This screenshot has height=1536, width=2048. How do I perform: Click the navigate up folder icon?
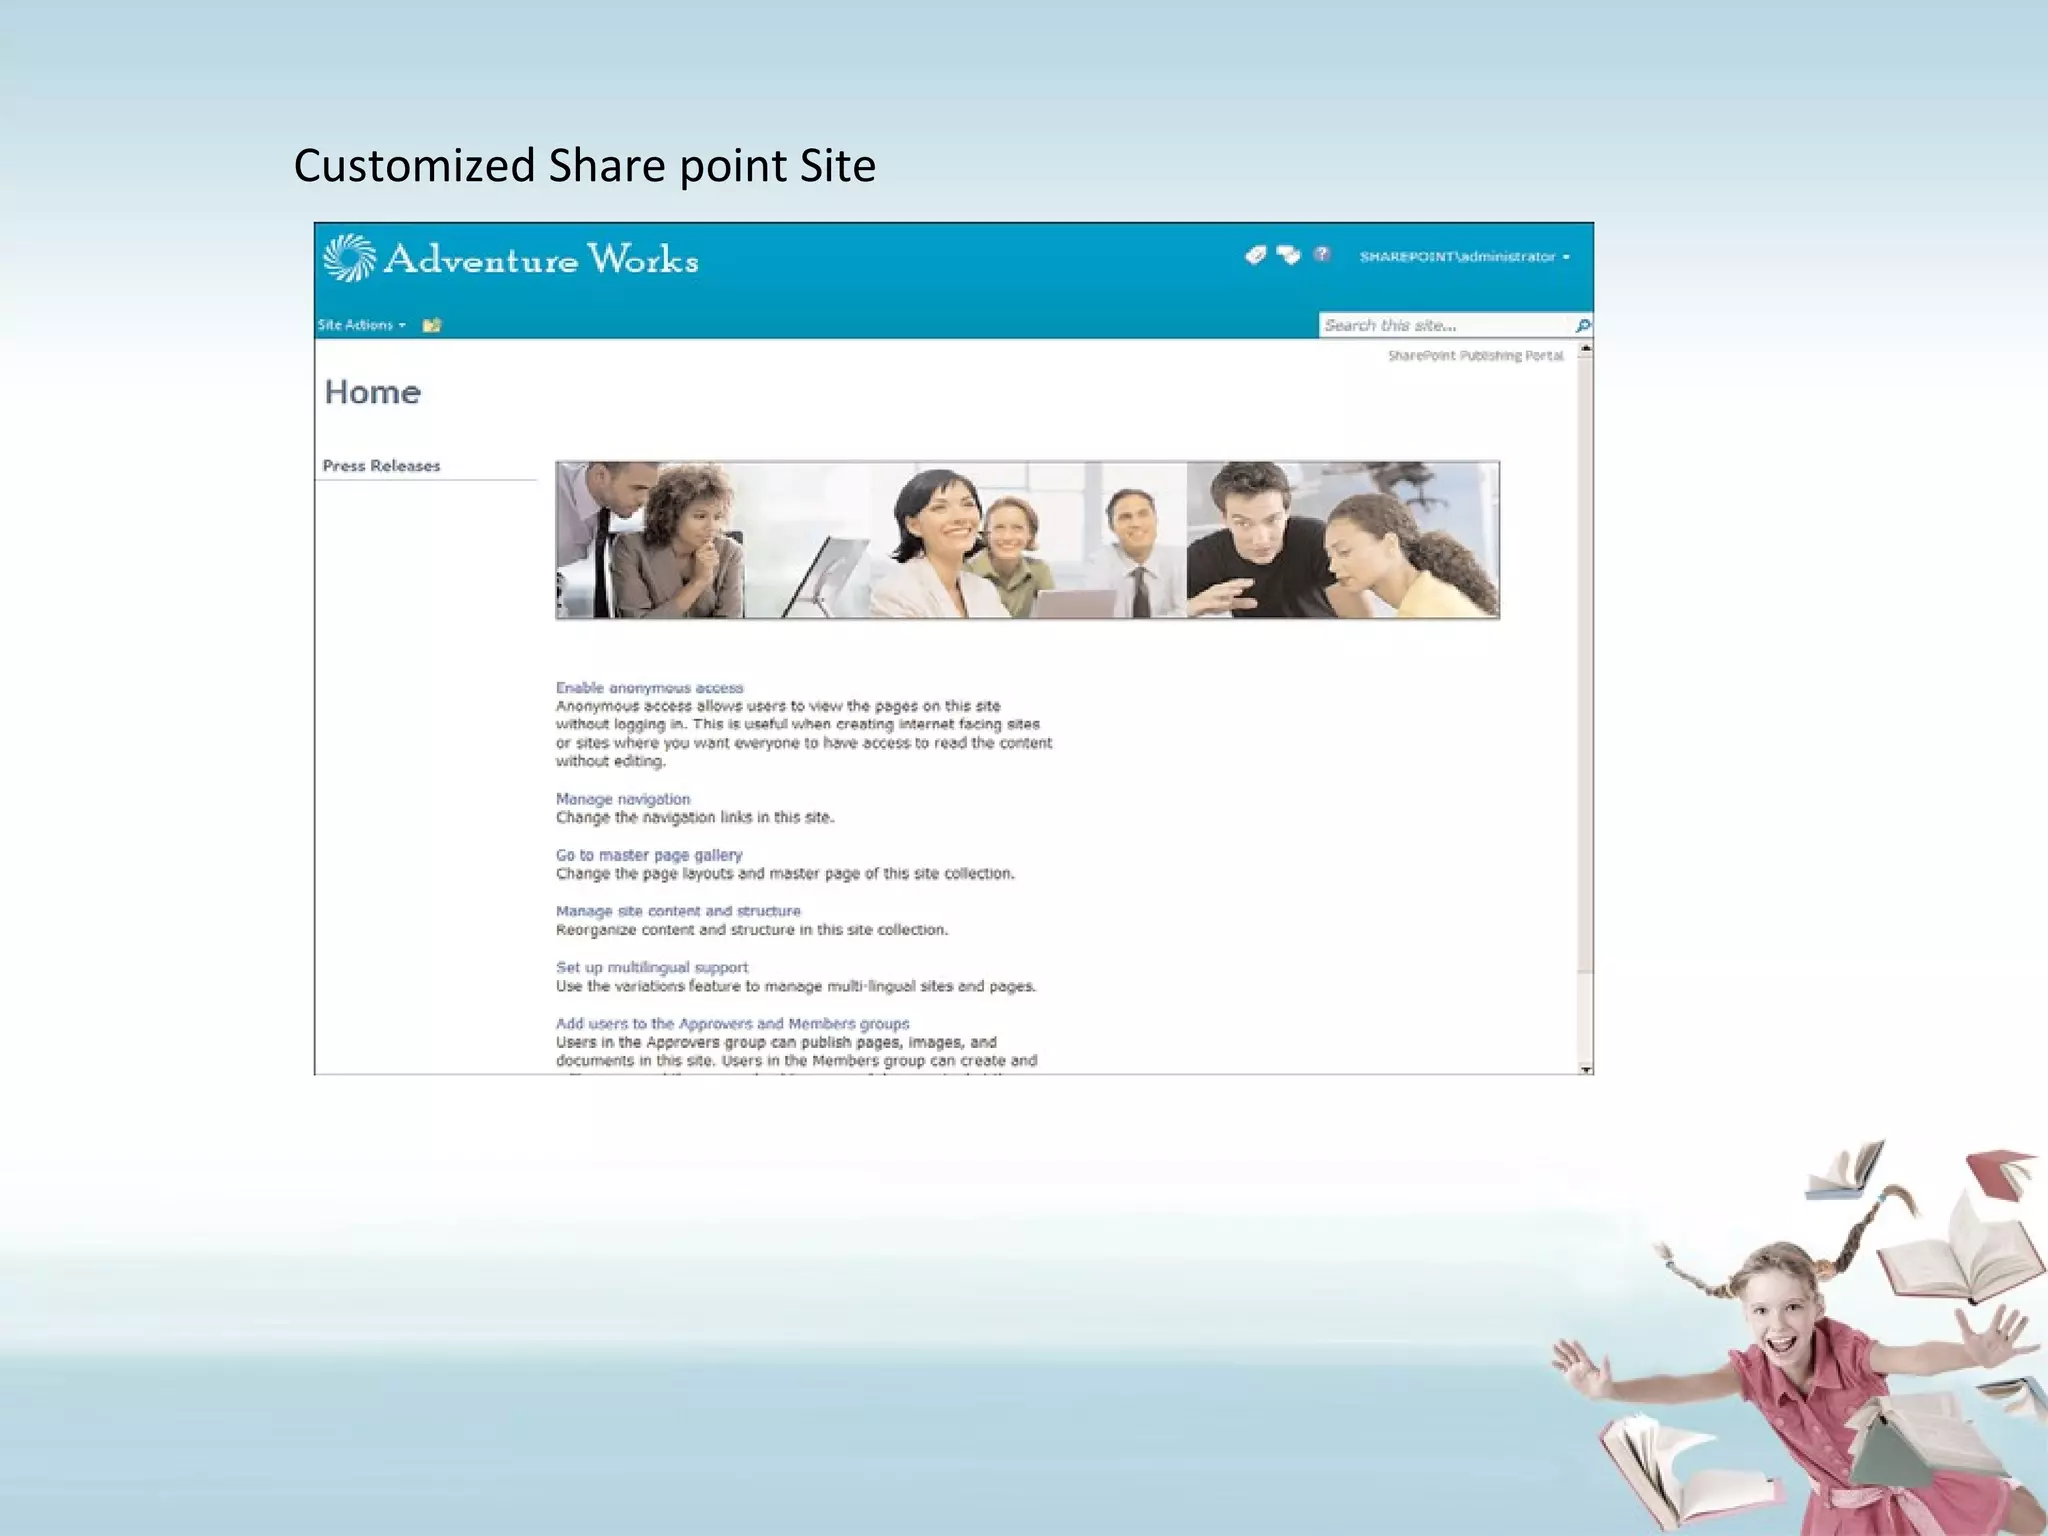432,325
